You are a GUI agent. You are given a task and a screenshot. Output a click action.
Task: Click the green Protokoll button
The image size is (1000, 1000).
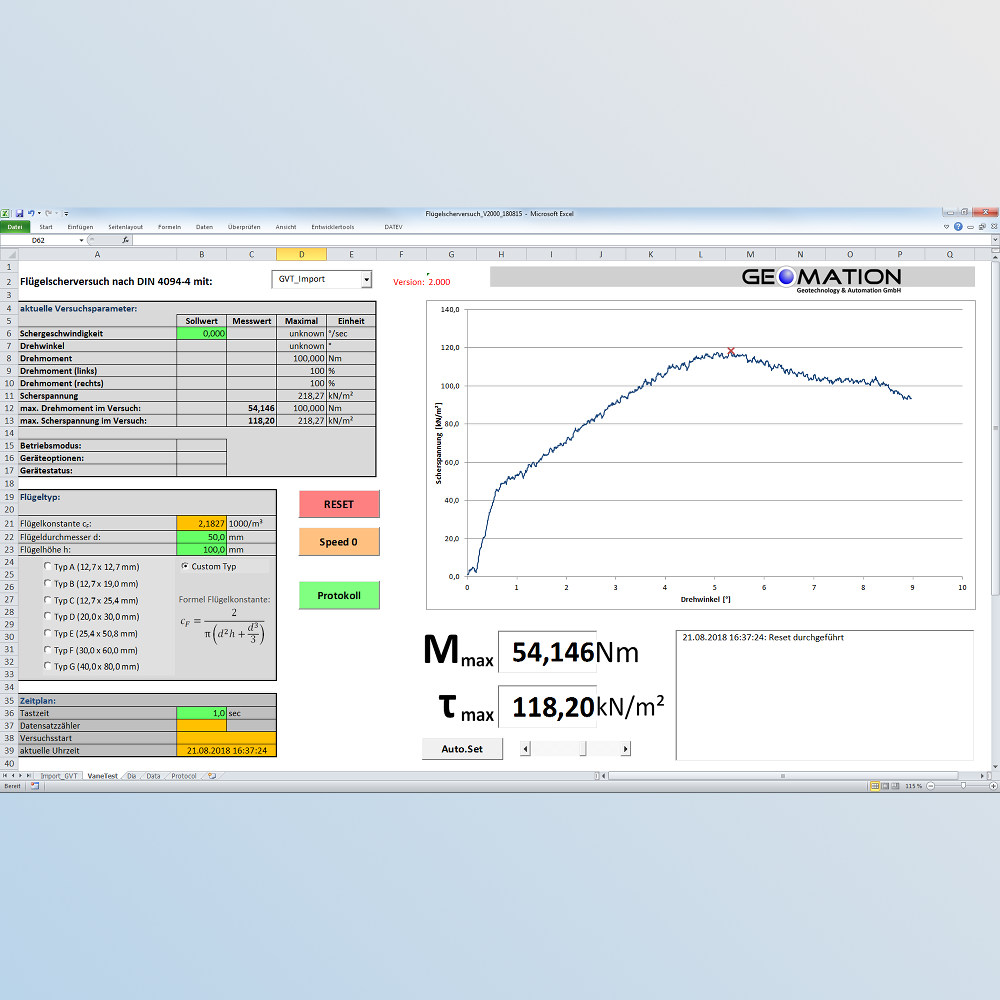[x=339, y=595]
